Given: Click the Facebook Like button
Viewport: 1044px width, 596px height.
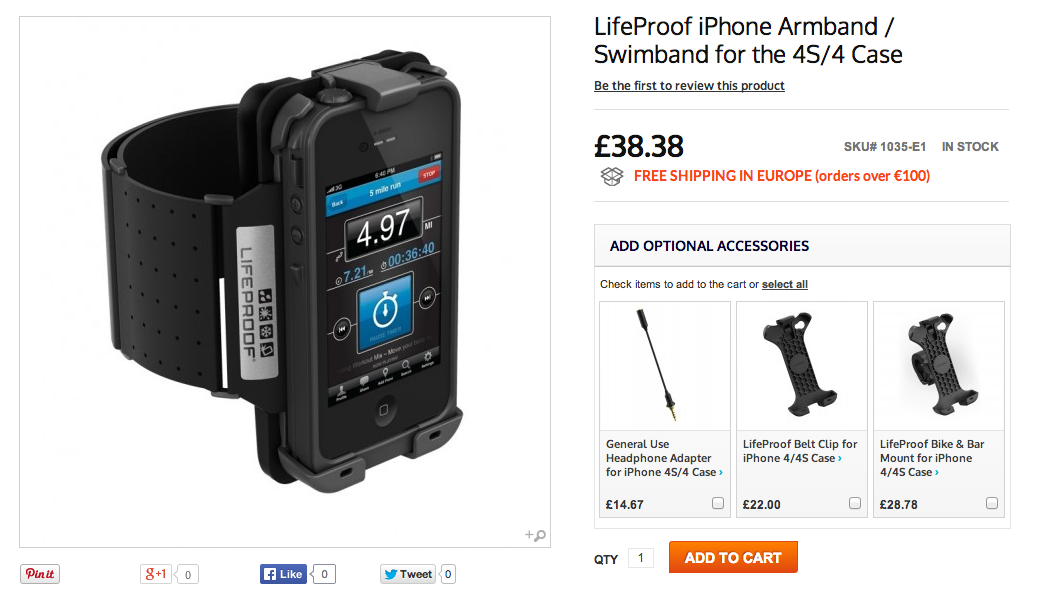Looking at the screenshot, I should (284, 574).
